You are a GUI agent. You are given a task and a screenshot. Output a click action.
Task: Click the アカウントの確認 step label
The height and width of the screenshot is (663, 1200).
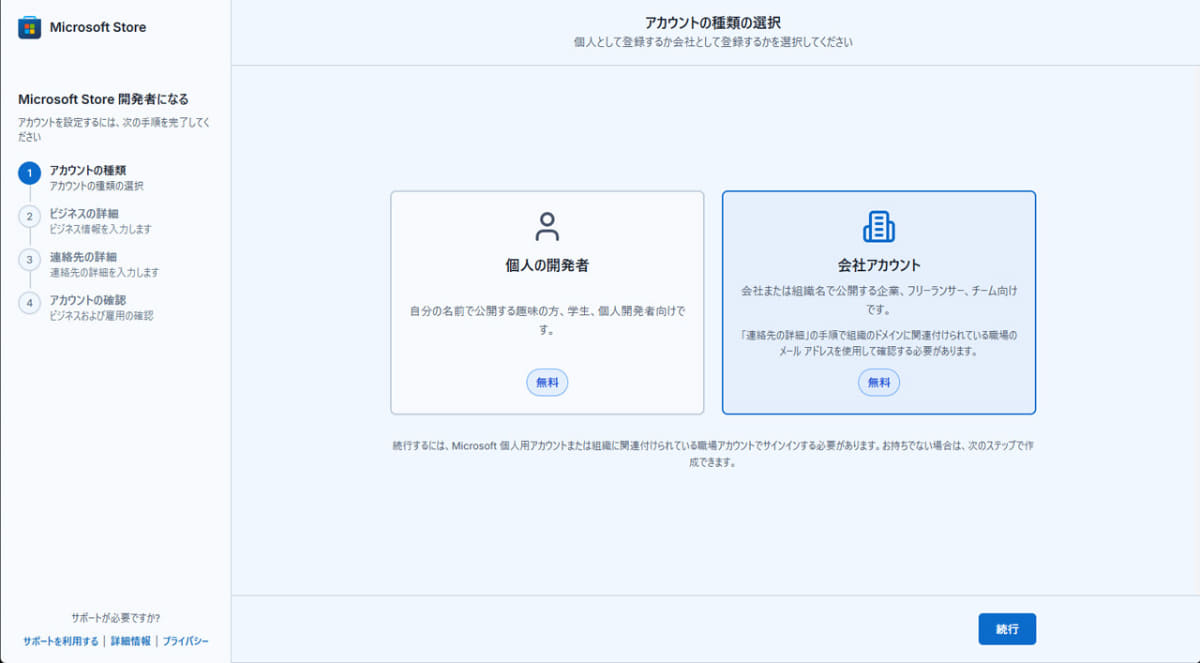pyautogui.click(x=88, y=299)
